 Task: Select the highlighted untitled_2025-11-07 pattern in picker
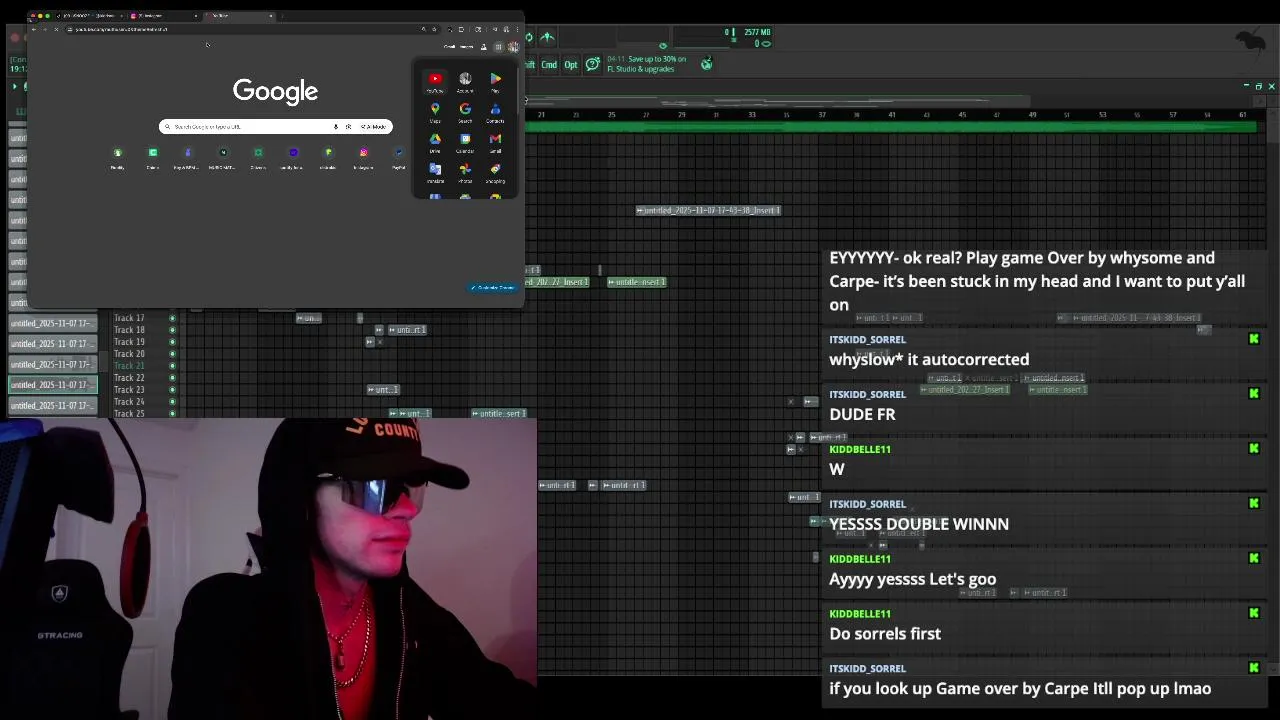click(x=53, y=385)
